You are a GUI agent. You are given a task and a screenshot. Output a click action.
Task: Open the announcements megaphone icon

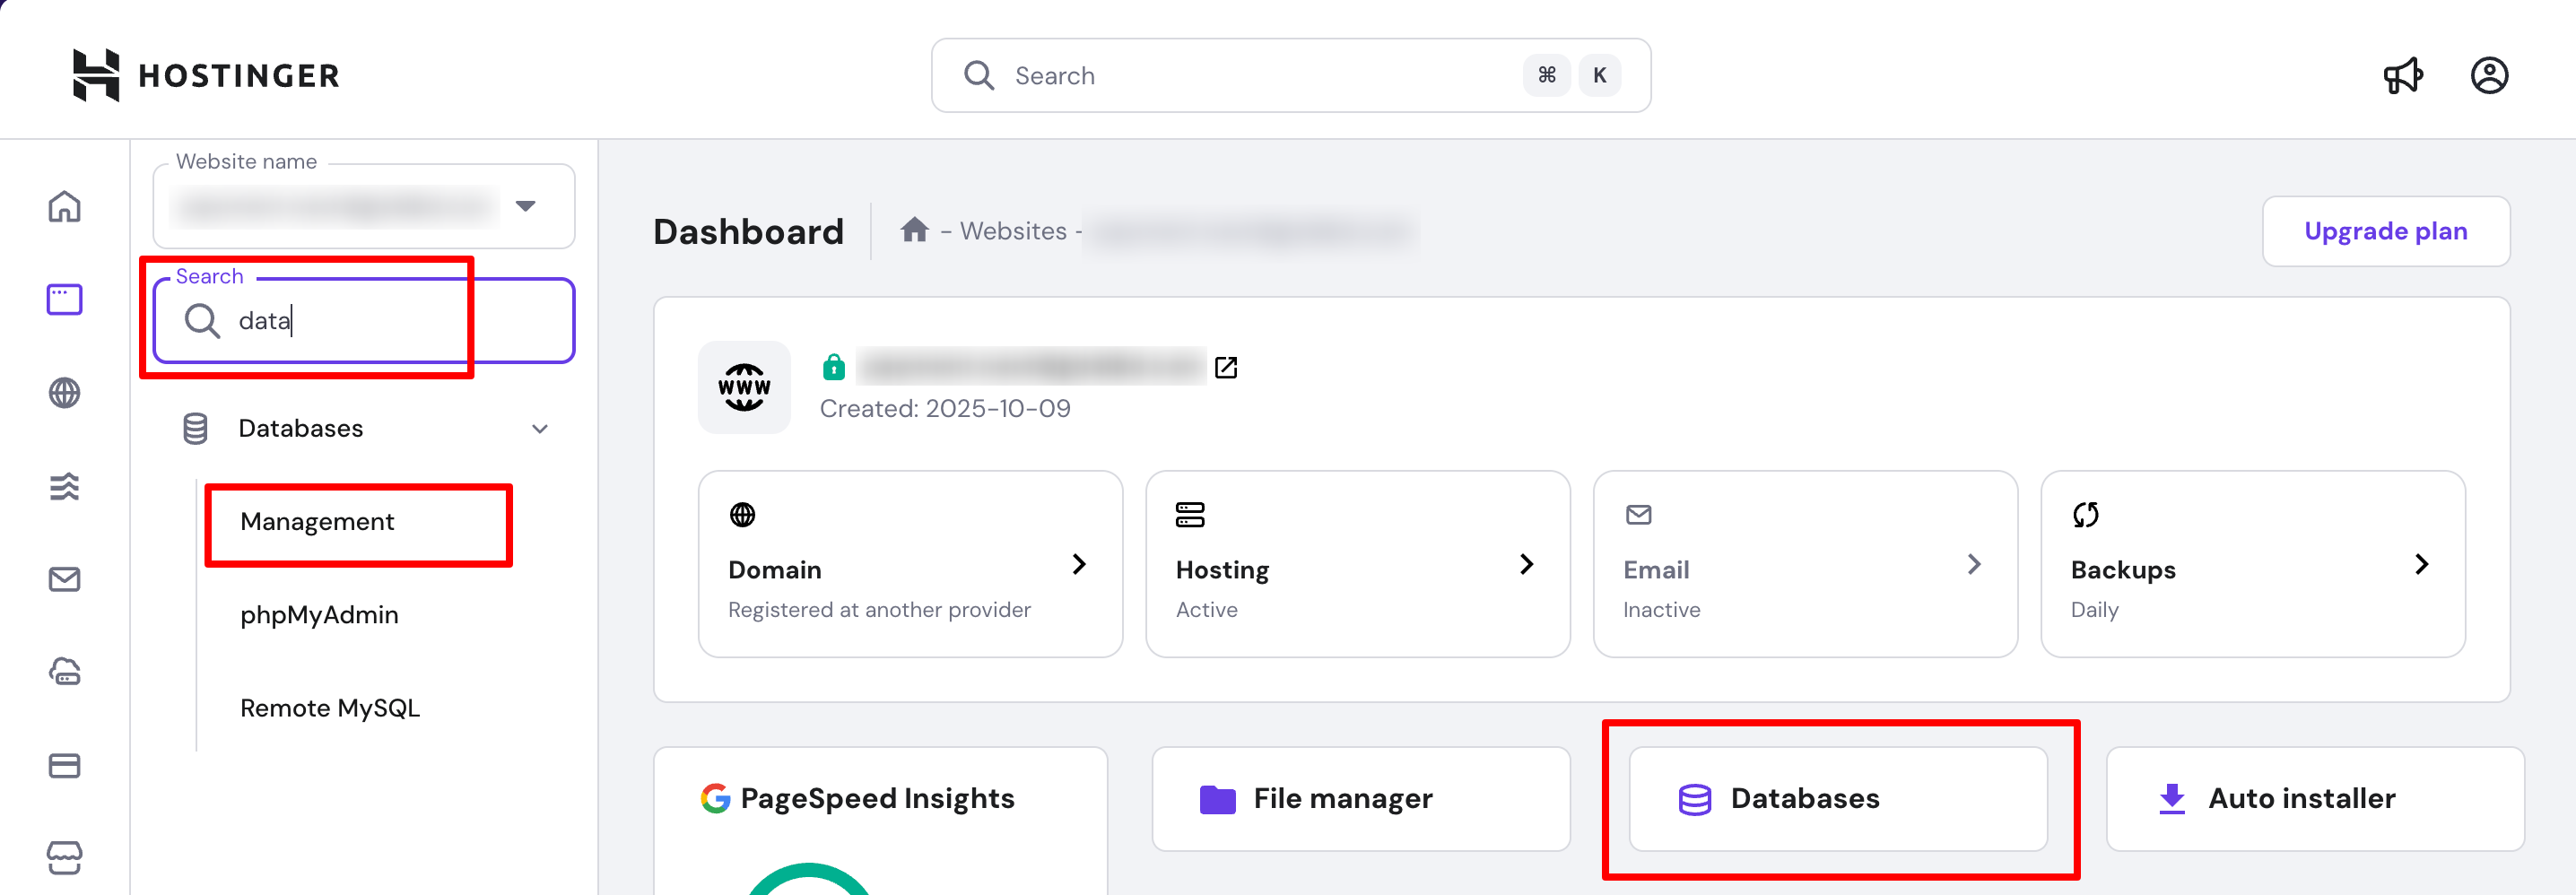[2402, 75]
